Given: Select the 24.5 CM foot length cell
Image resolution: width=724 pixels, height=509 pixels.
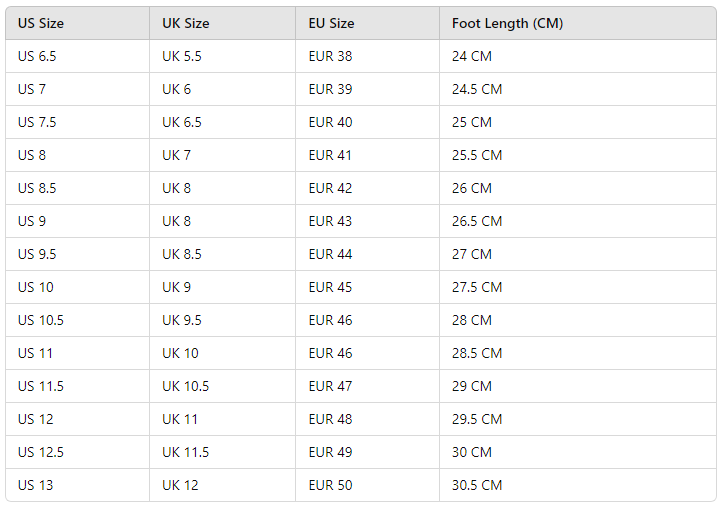Looking at the screenshot, I should tap(477, 89).
